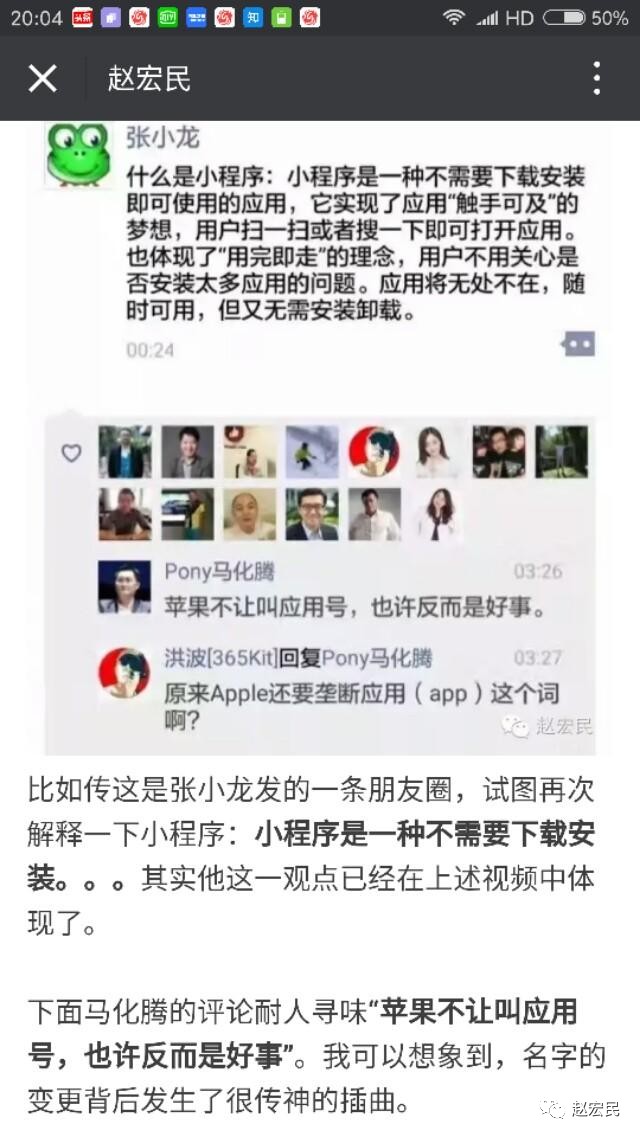
Task: Tap the heart like icon
Action: (71, 453)
